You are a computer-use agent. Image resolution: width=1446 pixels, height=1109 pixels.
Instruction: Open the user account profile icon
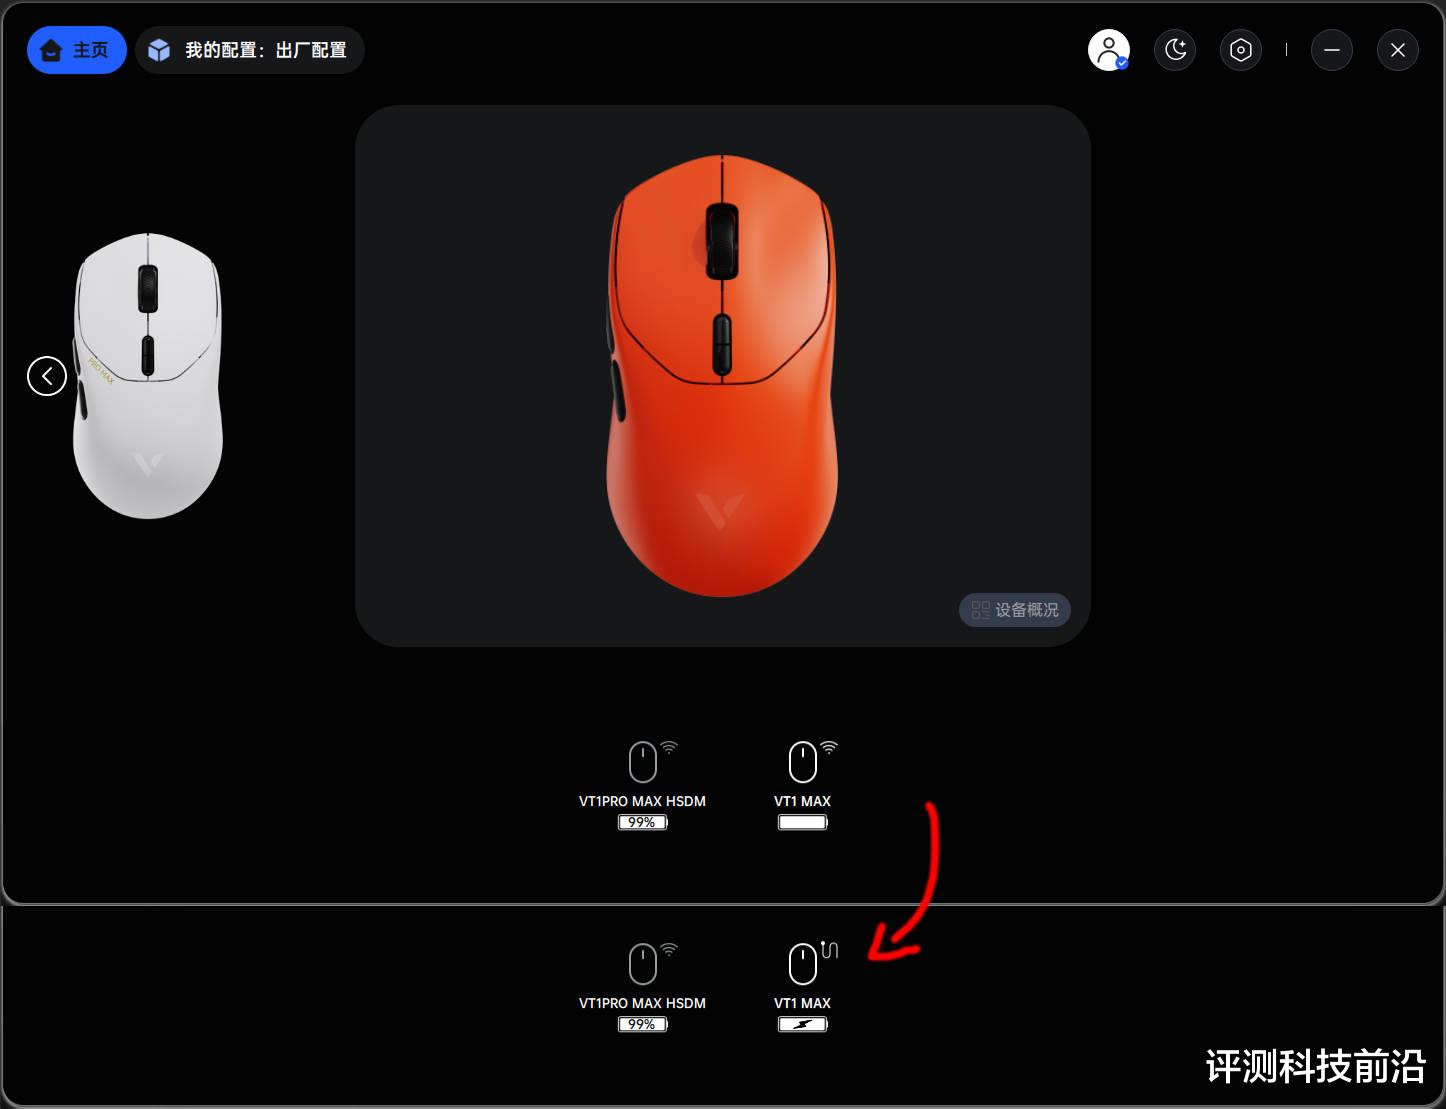tap(1109, 49)
